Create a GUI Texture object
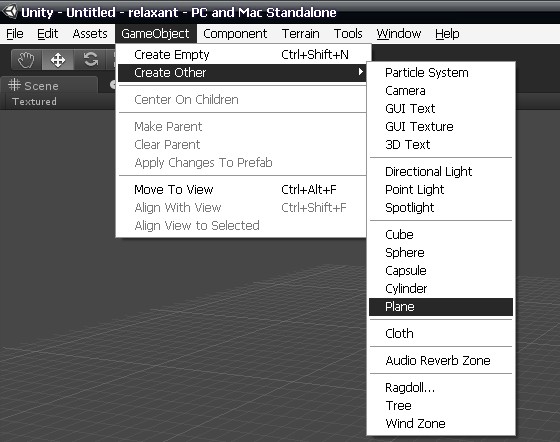Screen dimensions: 560x442 point(441,126)
